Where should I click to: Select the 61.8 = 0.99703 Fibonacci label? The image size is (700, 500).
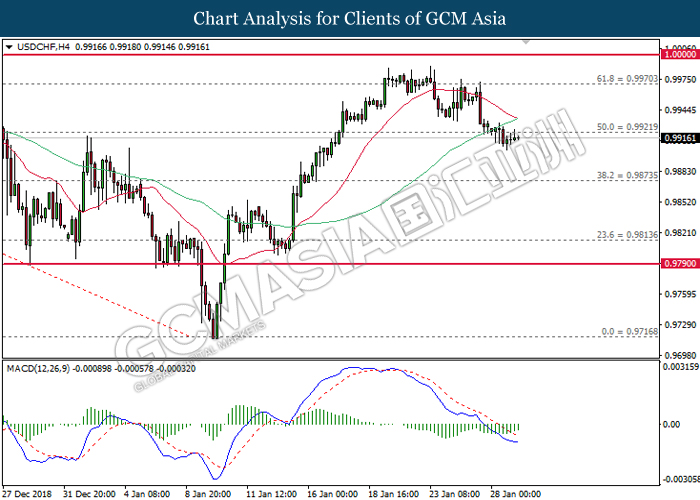(627, 79)
